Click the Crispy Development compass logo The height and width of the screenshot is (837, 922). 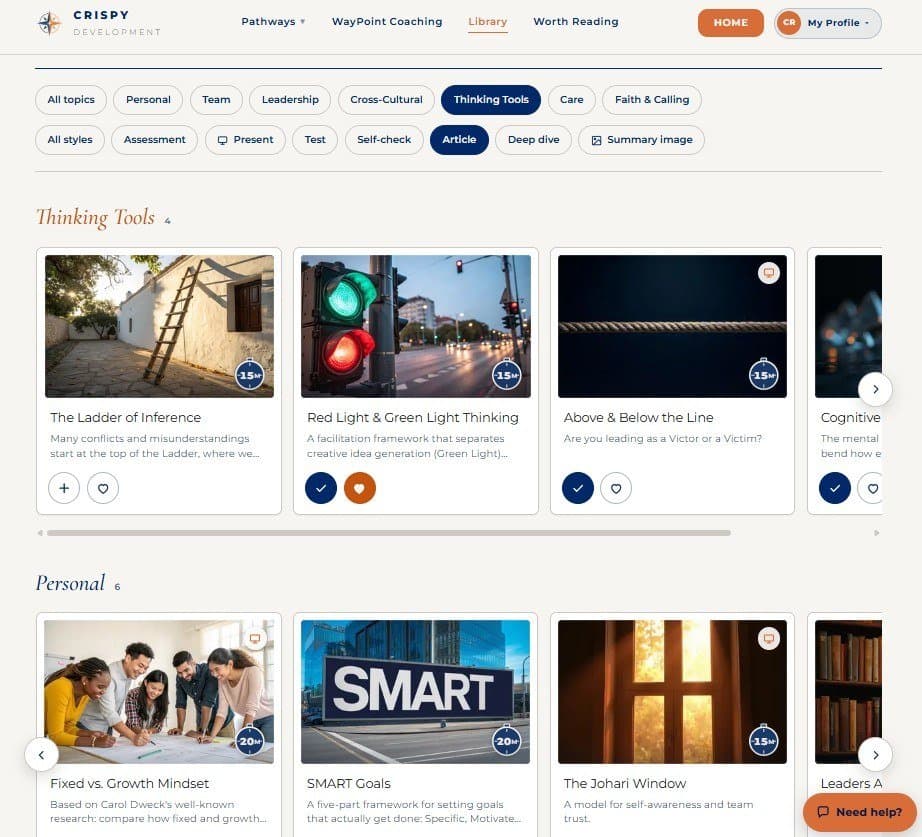pyautogui.click(x=49, y=23)
